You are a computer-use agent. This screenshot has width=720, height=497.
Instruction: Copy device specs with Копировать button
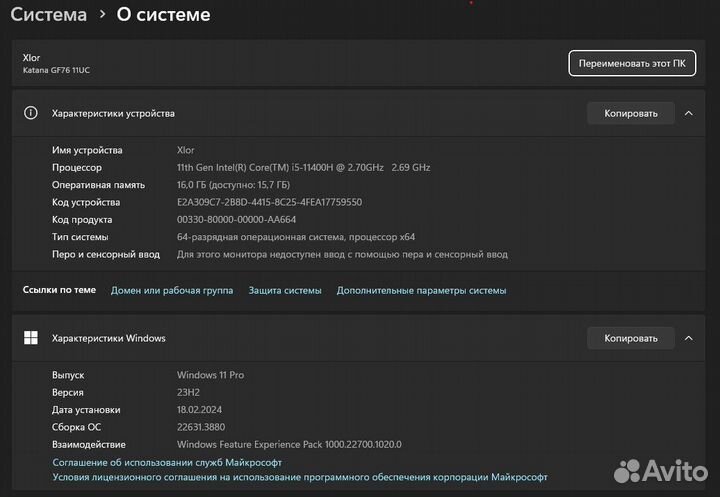[x=630, y=113]
